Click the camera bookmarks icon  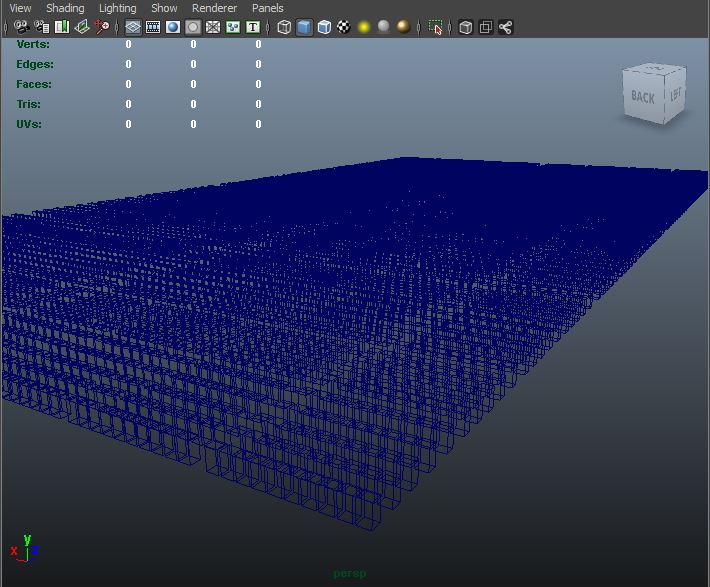[62, 27]
